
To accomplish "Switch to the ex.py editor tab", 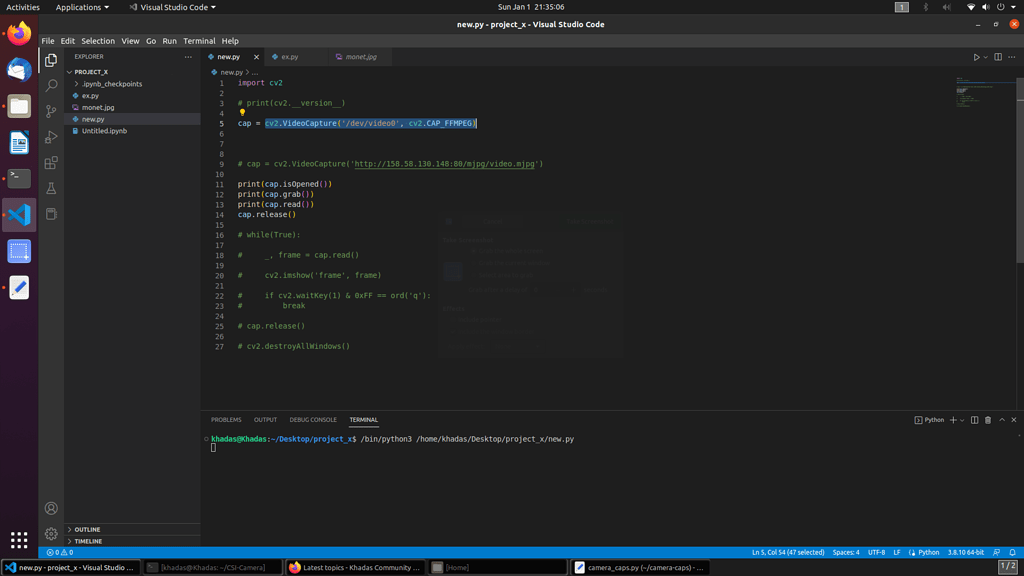I will pyautogui.click(x=289, y=57).
